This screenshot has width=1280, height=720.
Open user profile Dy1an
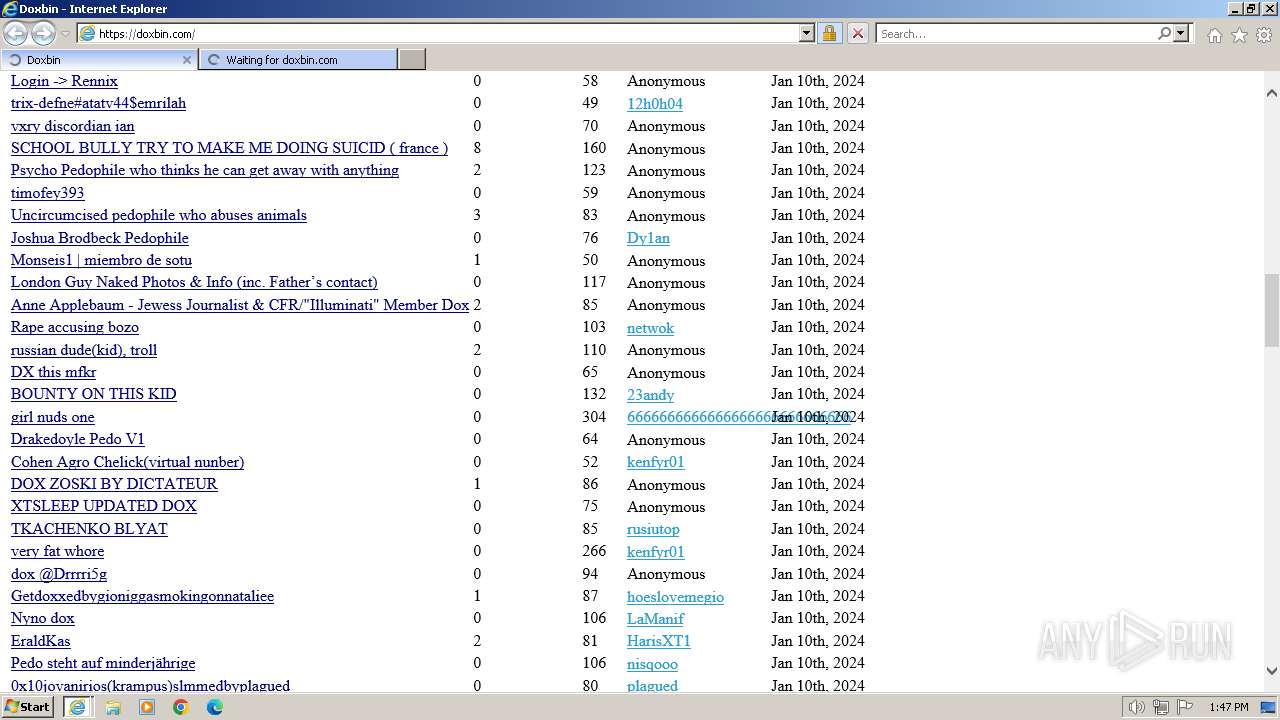(x=648, y=238)
